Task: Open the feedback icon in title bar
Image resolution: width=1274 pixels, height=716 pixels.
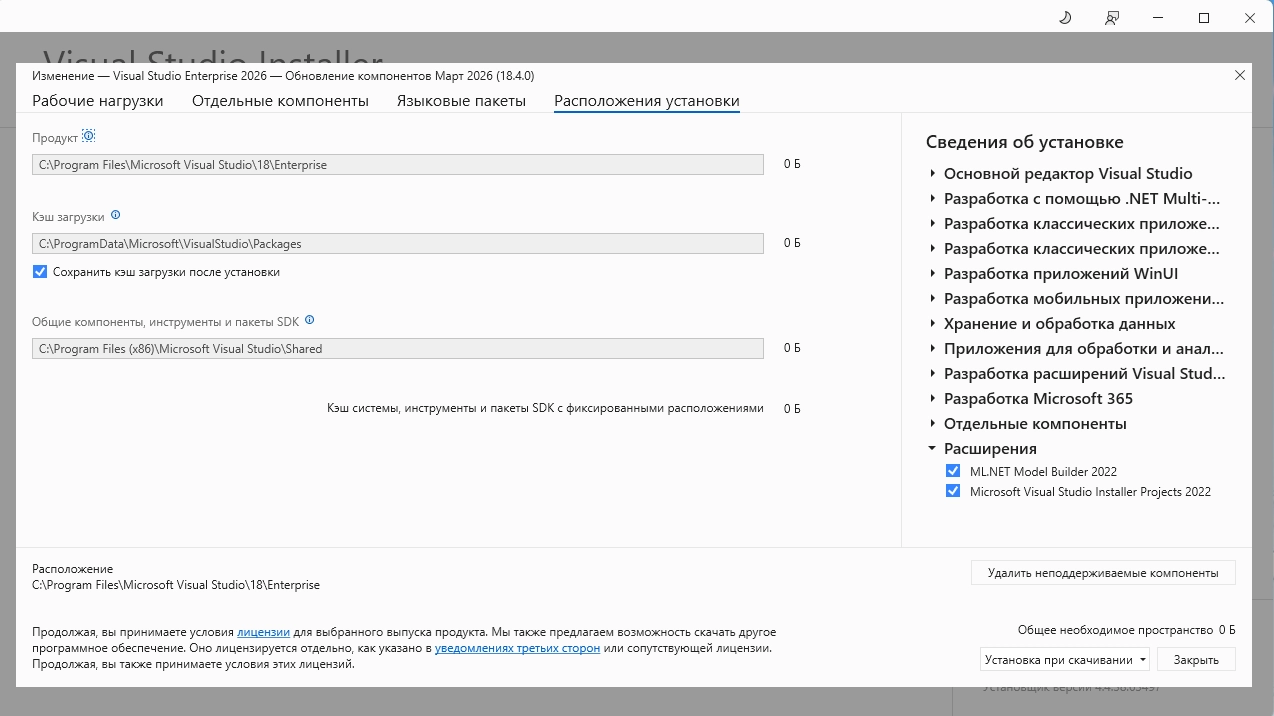Action: tap(1112, 18)
